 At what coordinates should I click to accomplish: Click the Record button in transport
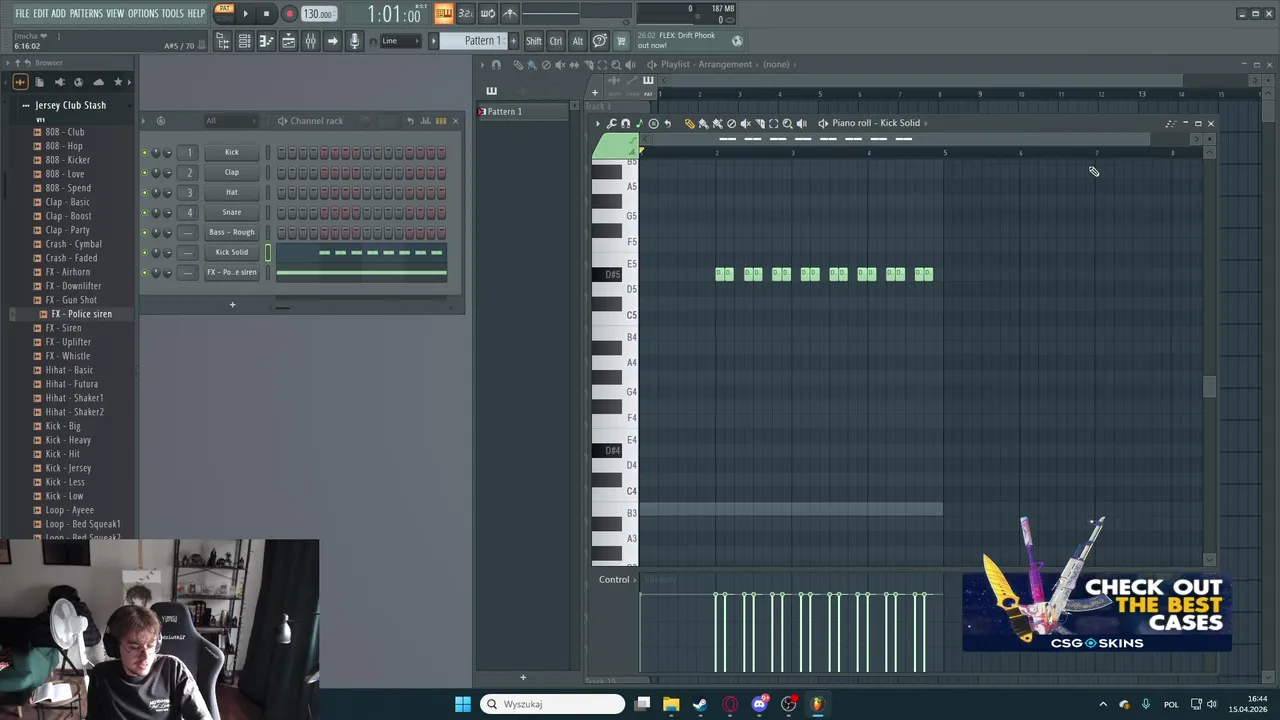(290, 13)
